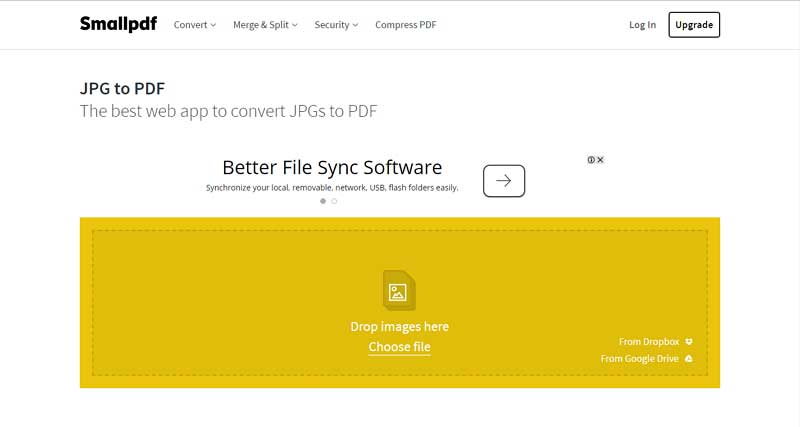
Task: Click the ad info icon
Action: click(591, 160)
